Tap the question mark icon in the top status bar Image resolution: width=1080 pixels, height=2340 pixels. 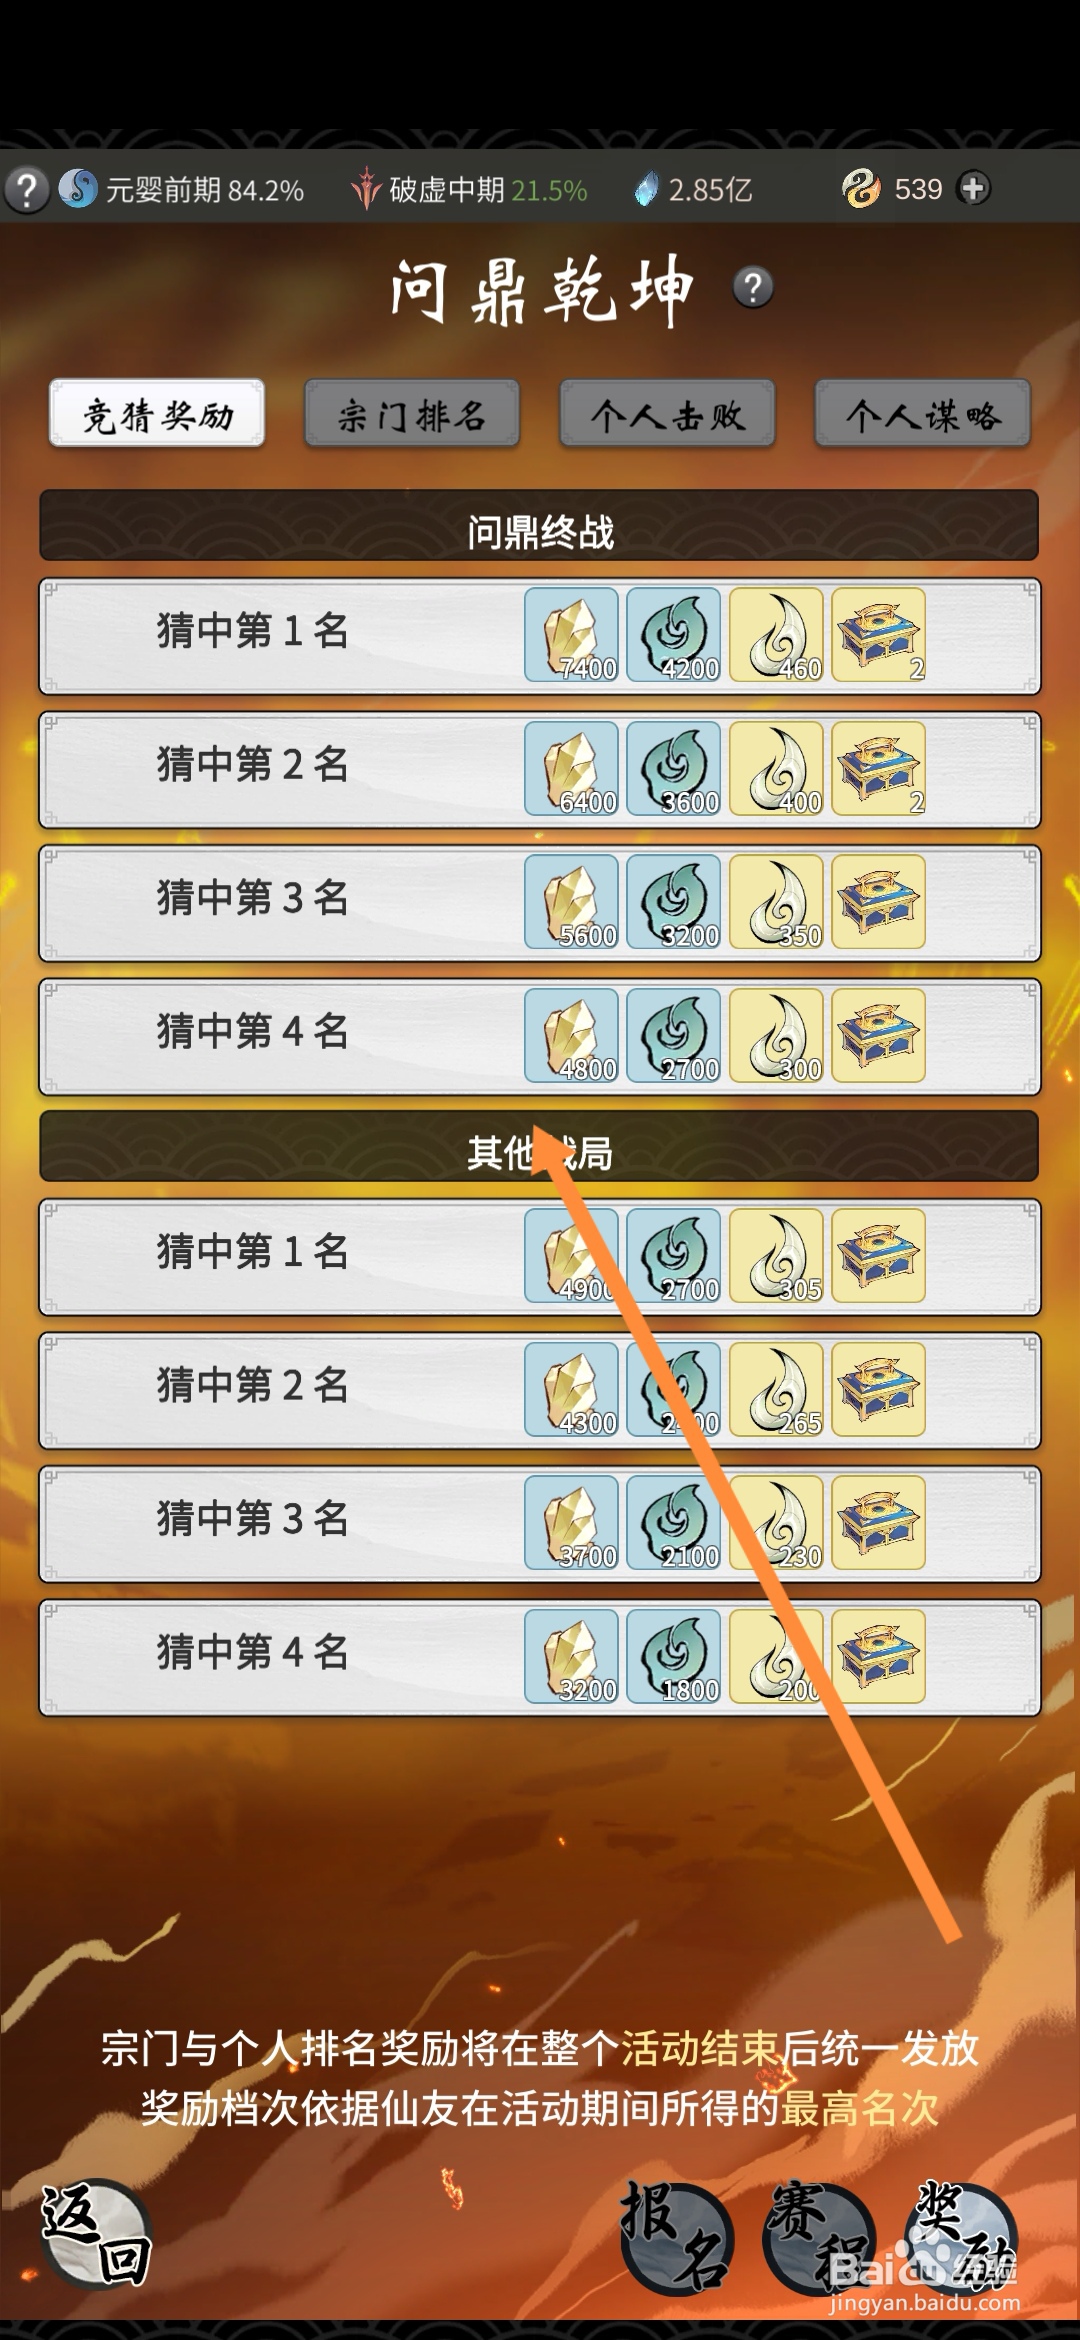(27, 188)
